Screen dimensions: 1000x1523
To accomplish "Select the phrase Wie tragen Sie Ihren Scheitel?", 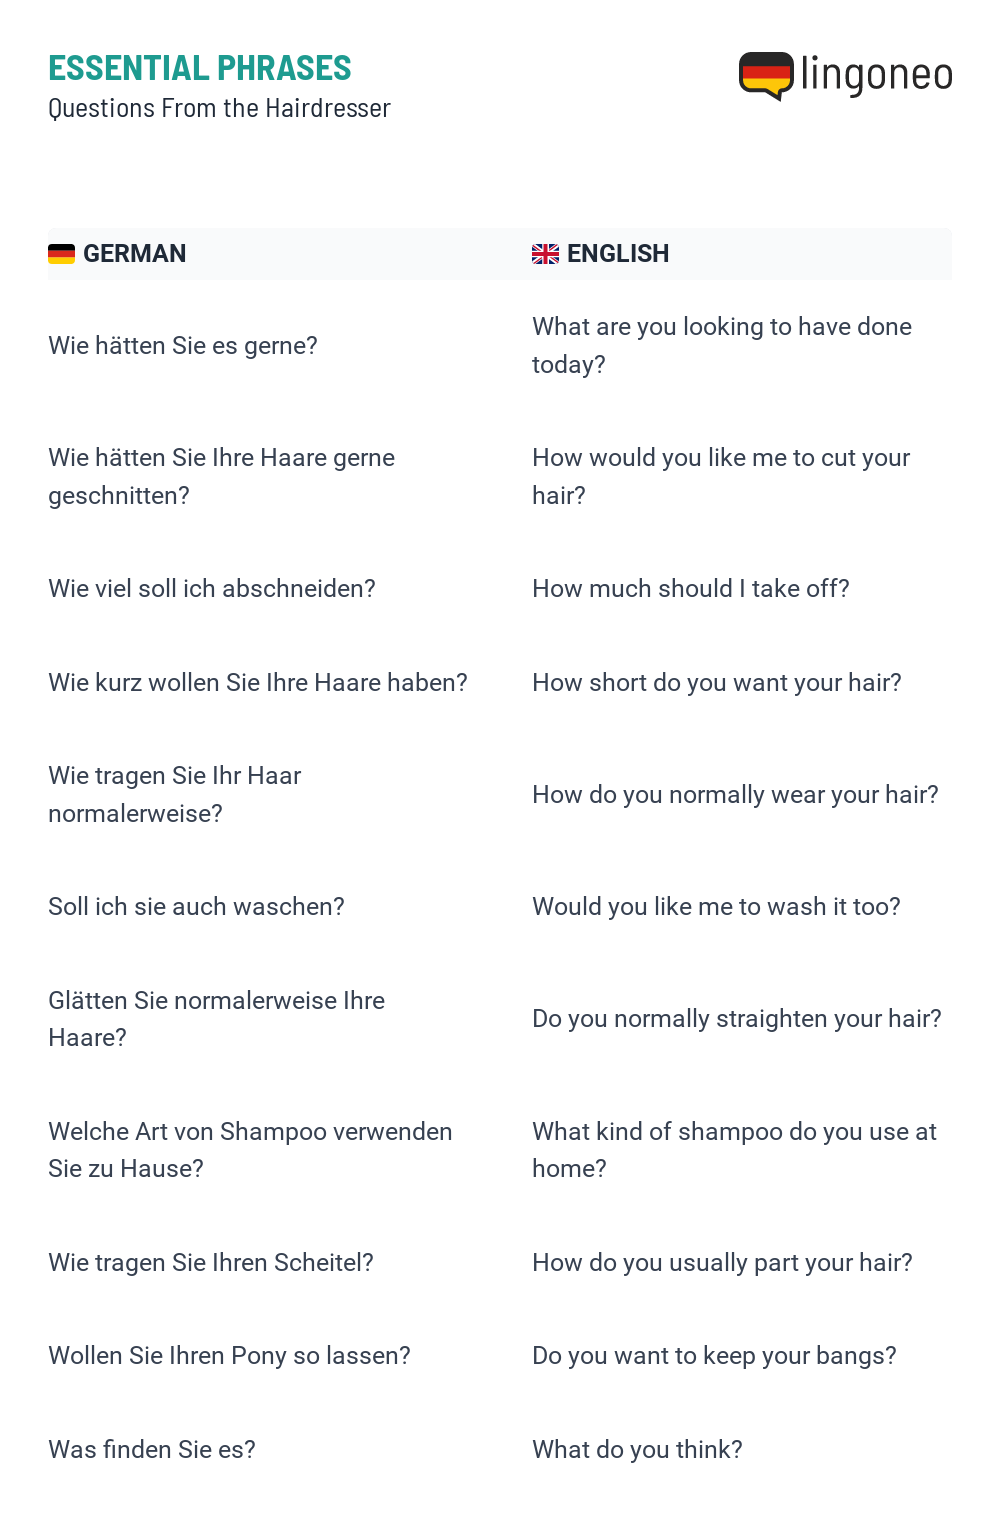I will point(211,1263).
